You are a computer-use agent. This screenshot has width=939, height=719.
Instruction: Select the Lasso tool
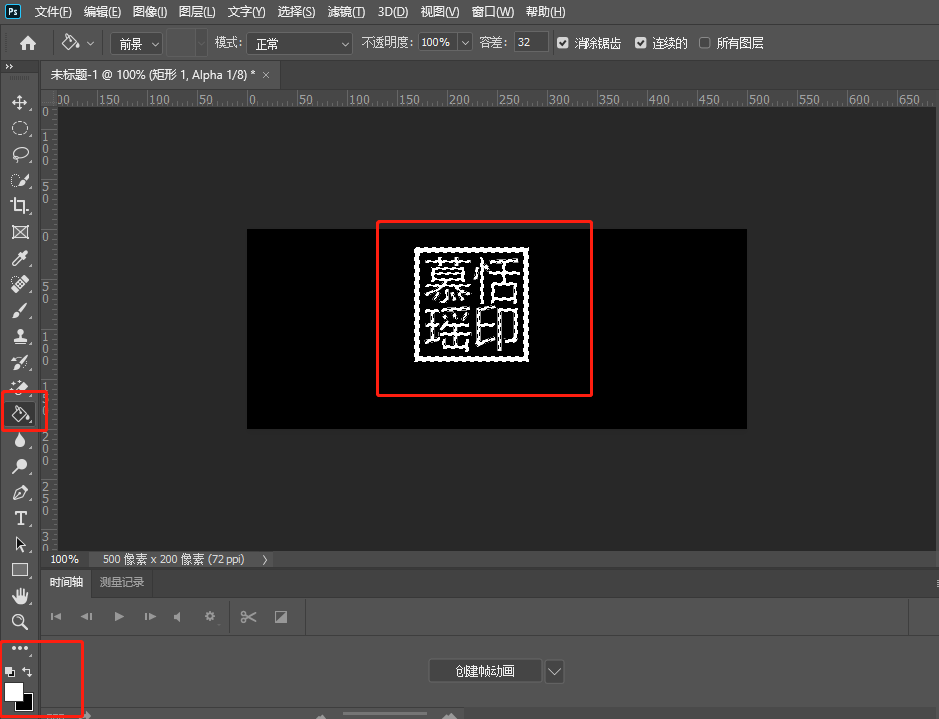pyautogui.click(x=20, y=154)
